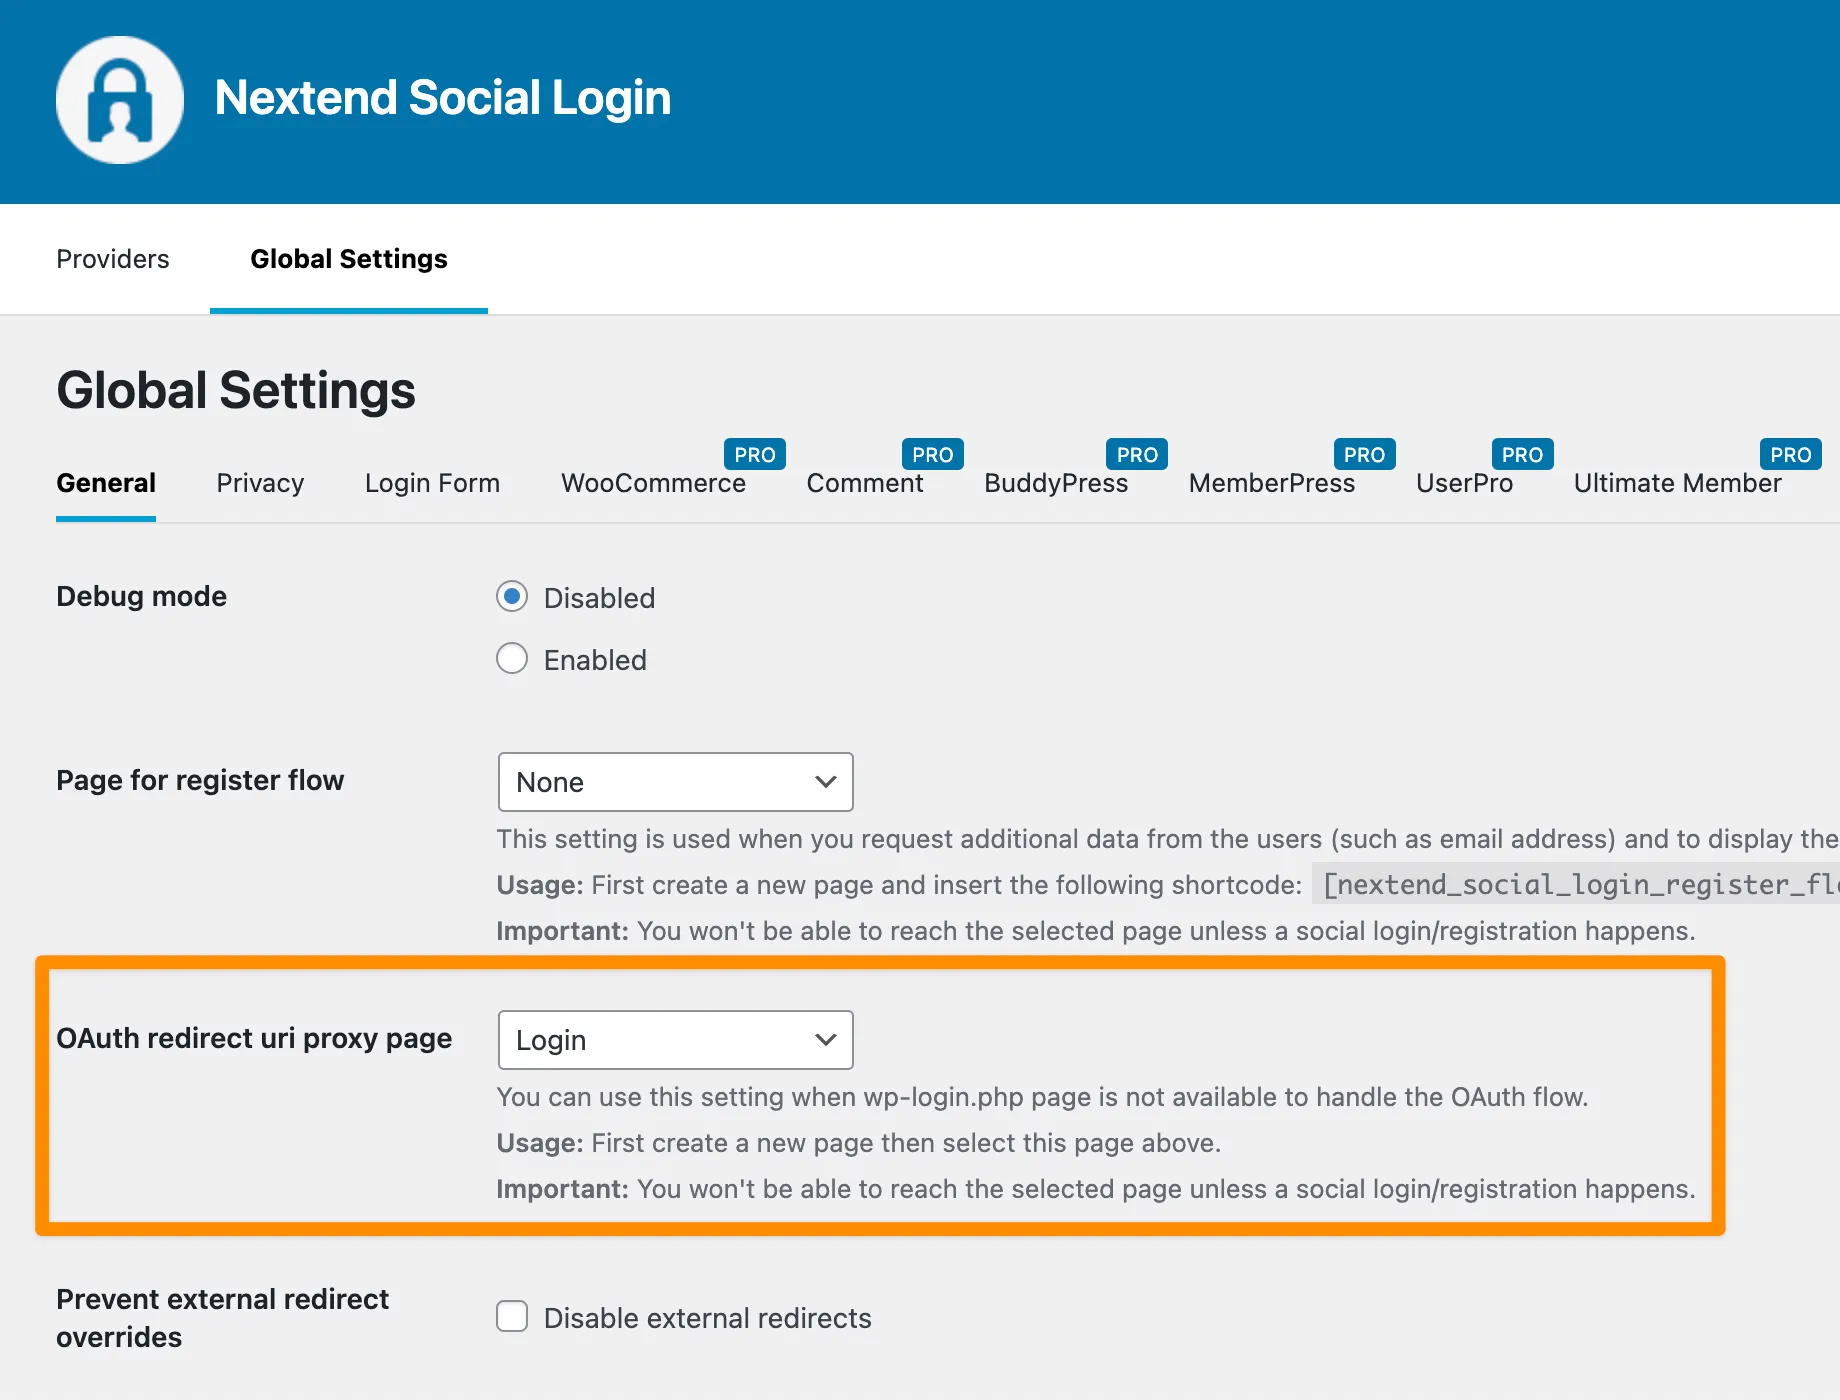This screenshot has height=1400, width=1840.
Task: Open the OAuth redirect uri proxy page dropdown
Action: click(675, 1040)
